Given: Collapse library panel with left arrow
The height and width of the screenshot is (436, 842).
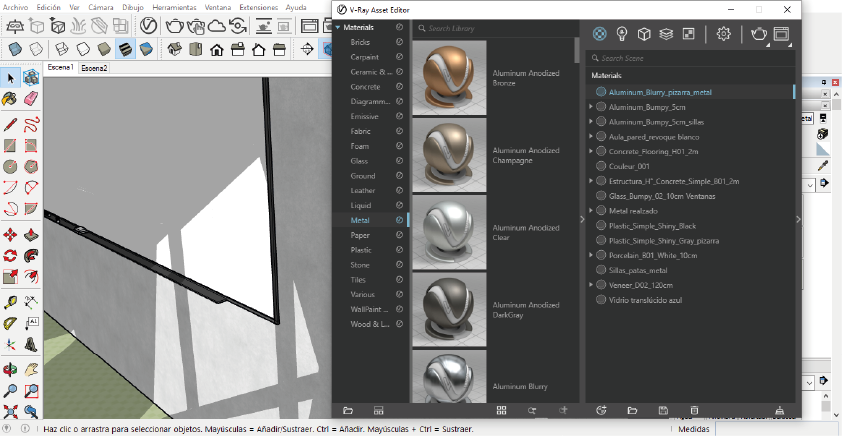Looking at the screenshot, I should [x=582, y=219].
